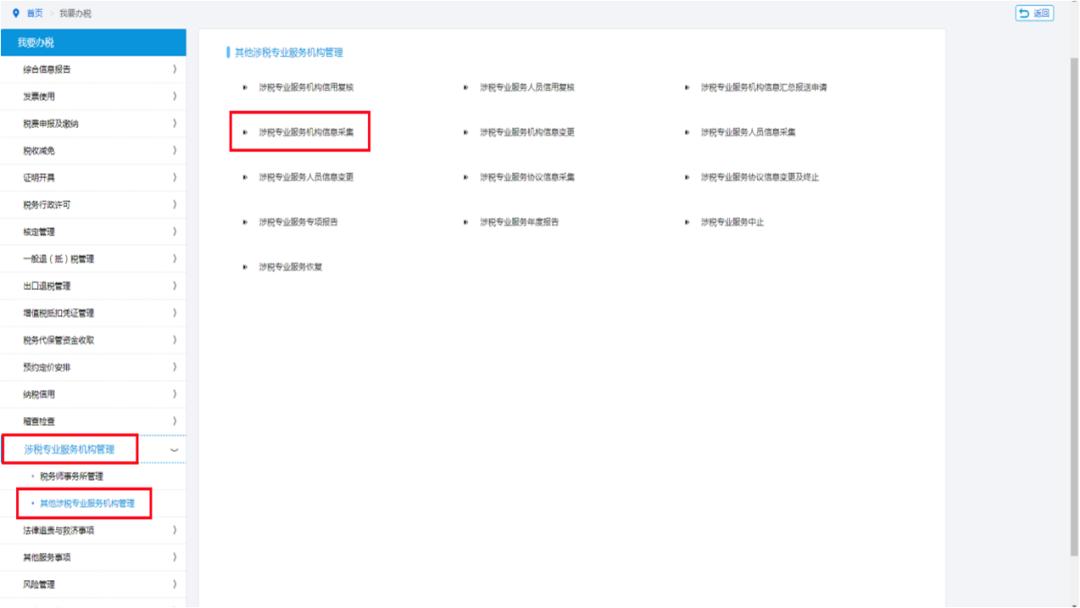The height and width of the screenshot is (608, 1080).
Task: Expand the 发票使用 chevron arrow
Action: click(x=174, y=96)
